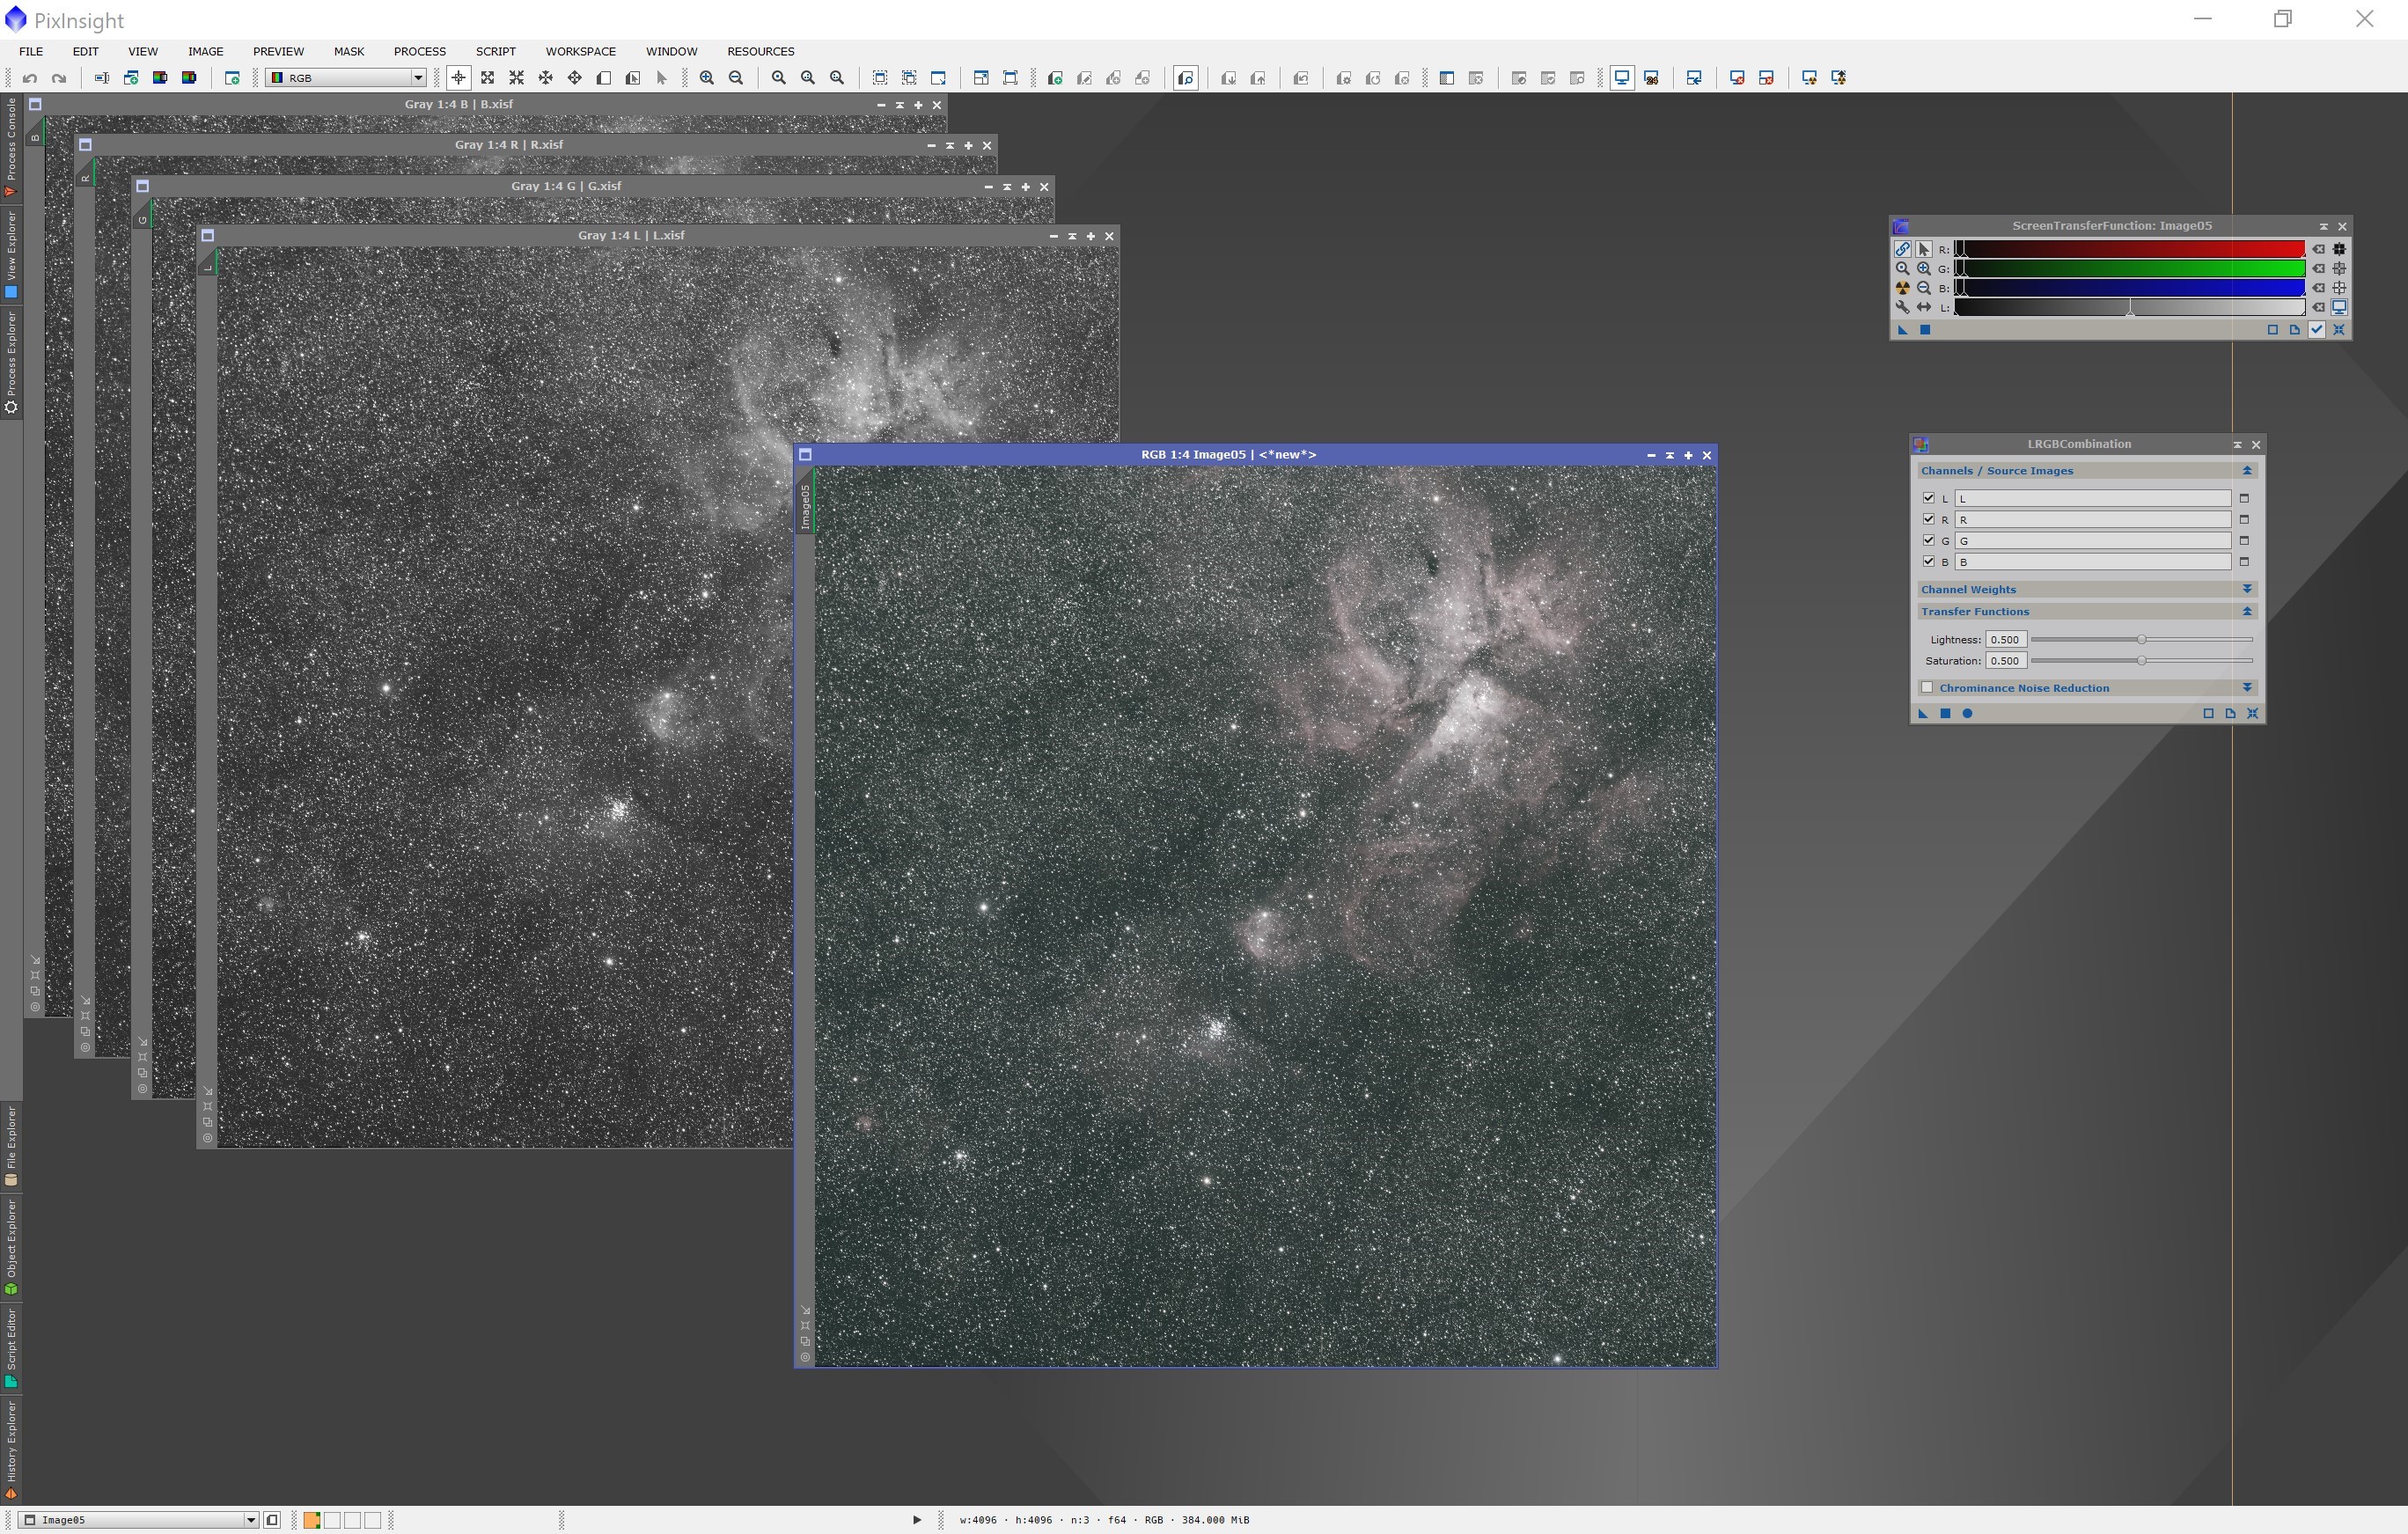Click the status bar play arrow
This screenshot has height=1534, width=2408.
[x=916, y=1520]
